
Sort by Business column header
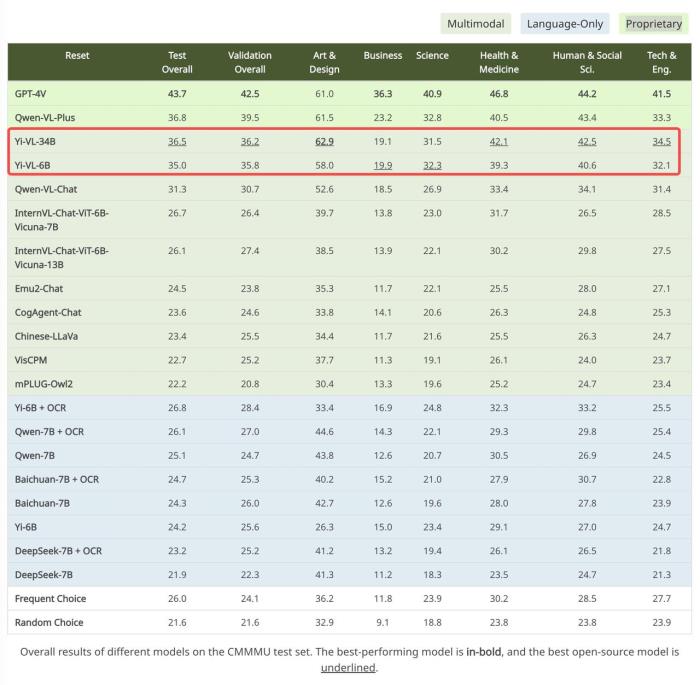coord(383,55)
